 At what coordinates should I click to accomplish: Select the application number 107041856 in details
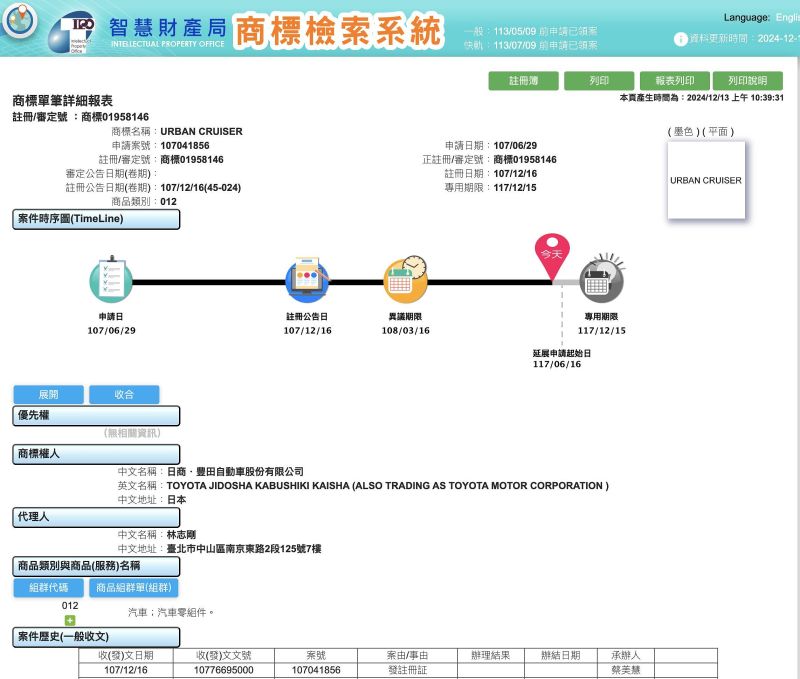tap(185, 146)
